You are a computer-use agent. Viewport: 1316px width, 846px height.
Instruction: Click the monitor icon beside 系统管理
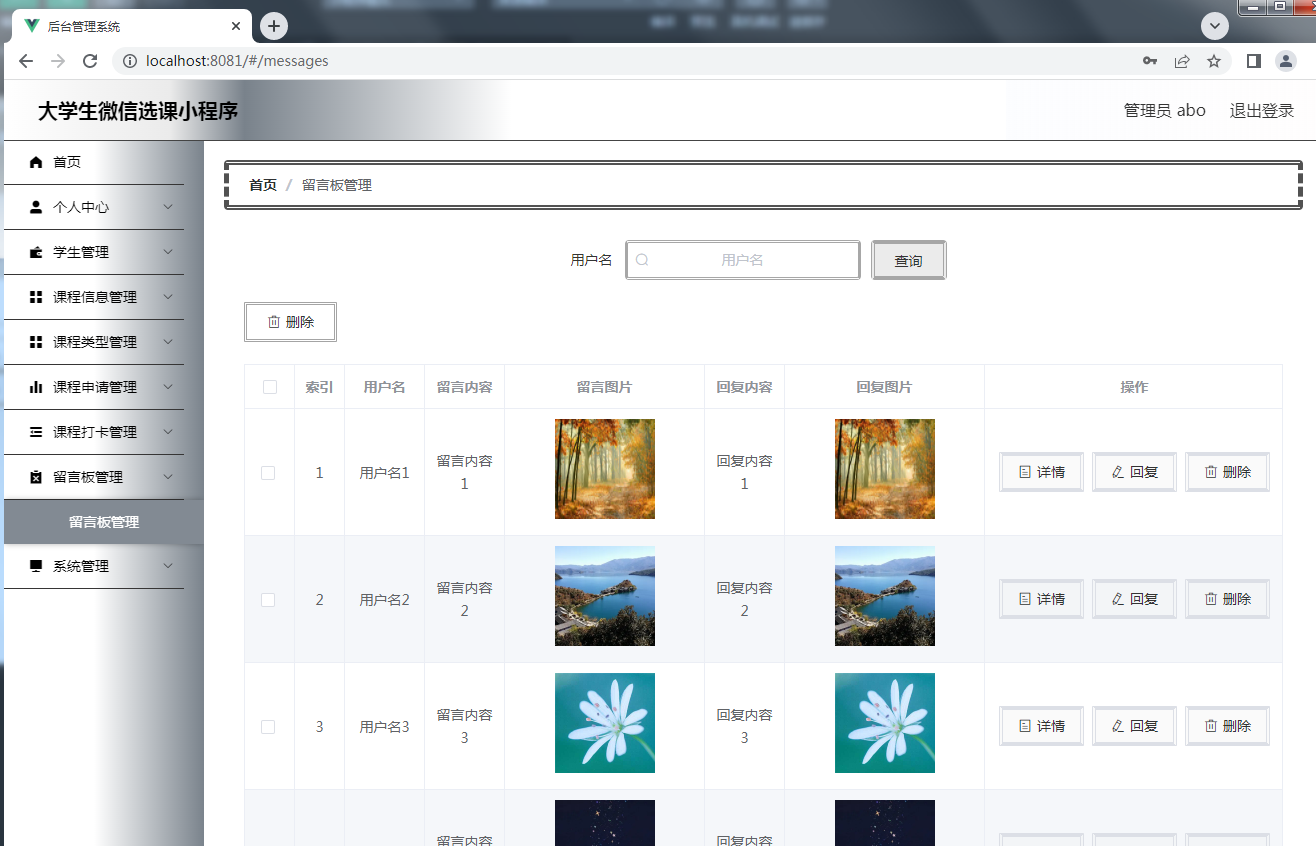click(36, 566)
